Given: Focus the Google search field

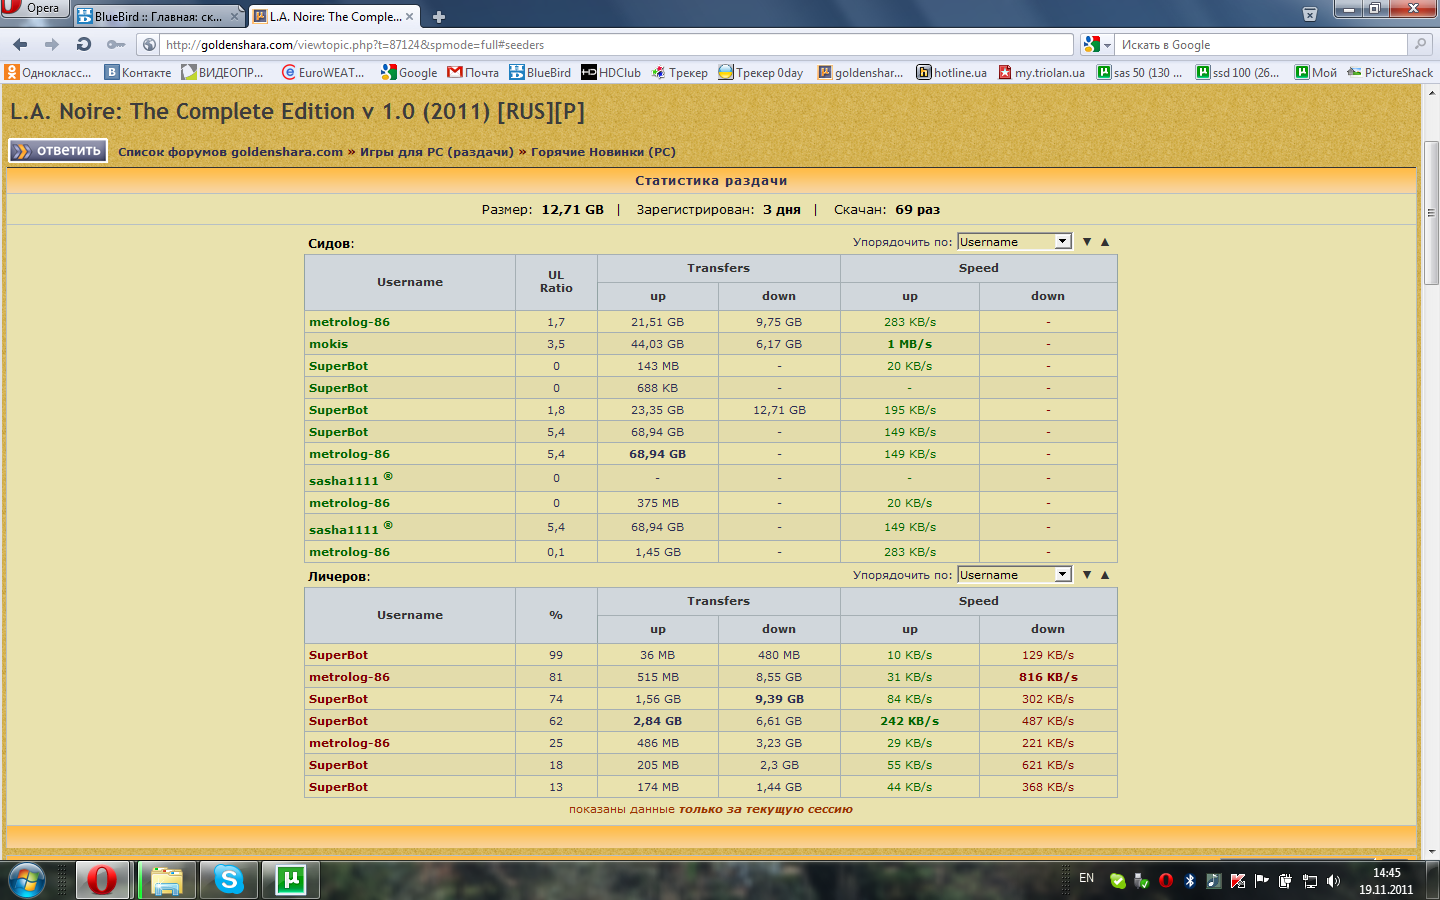Looking at the screenshot, I should point(1262,45).
